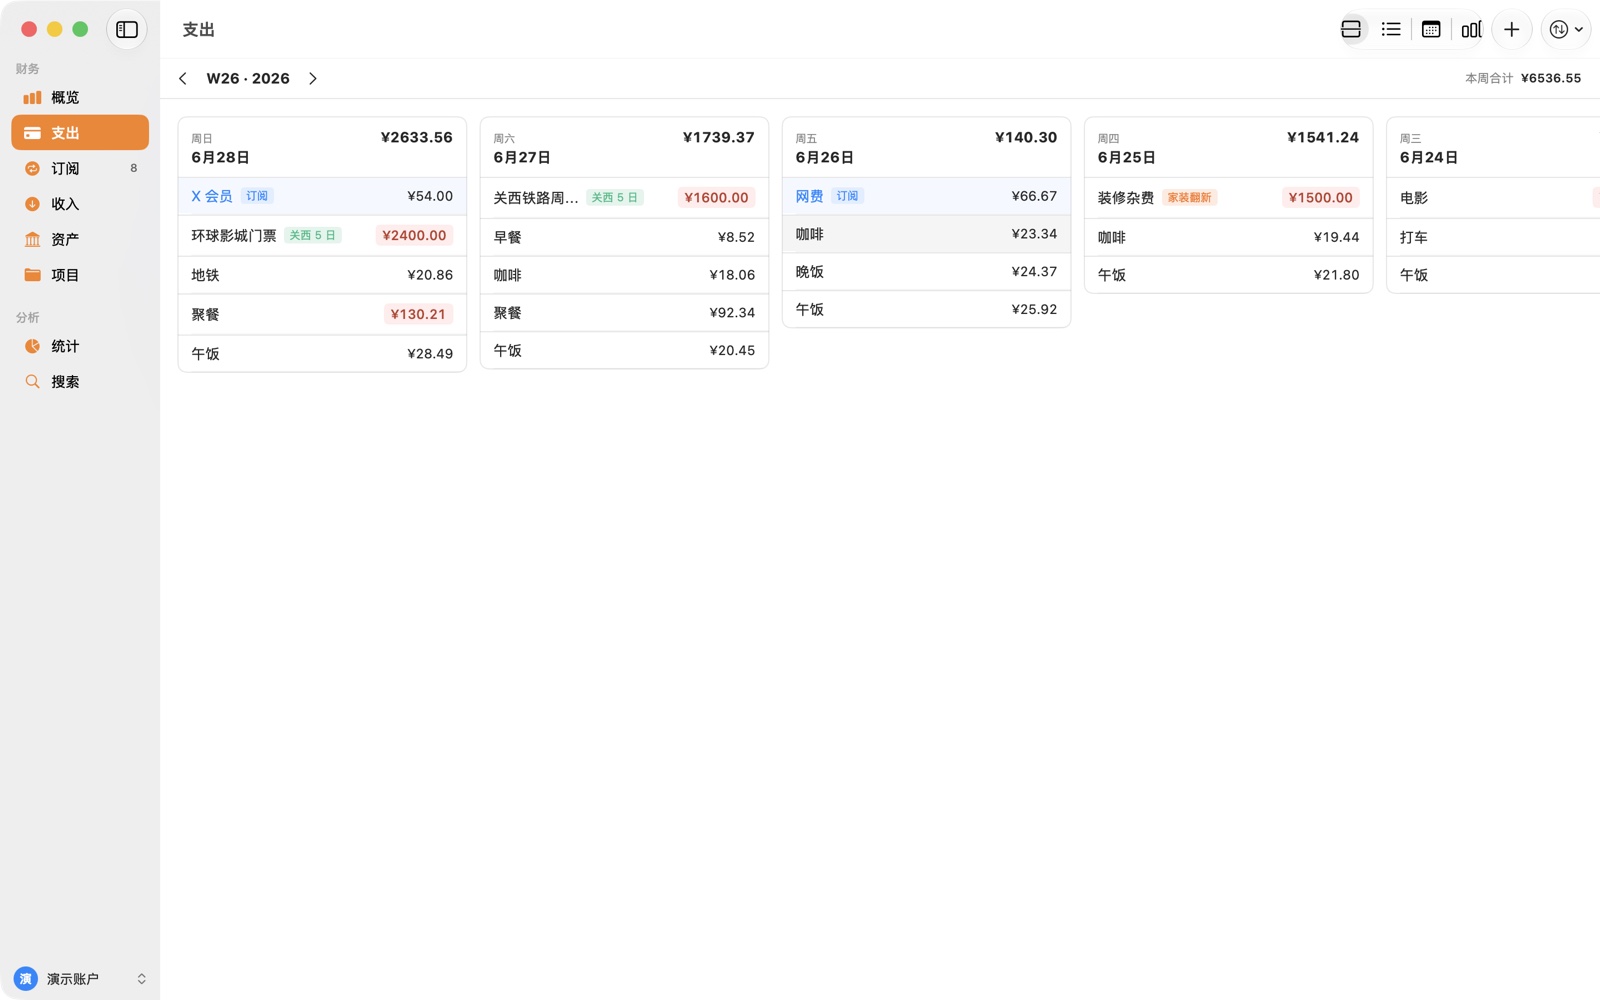The image size is (1600, 1000).
Task: Open 关西铁路周… expense row
Action: tap(624, 197)
